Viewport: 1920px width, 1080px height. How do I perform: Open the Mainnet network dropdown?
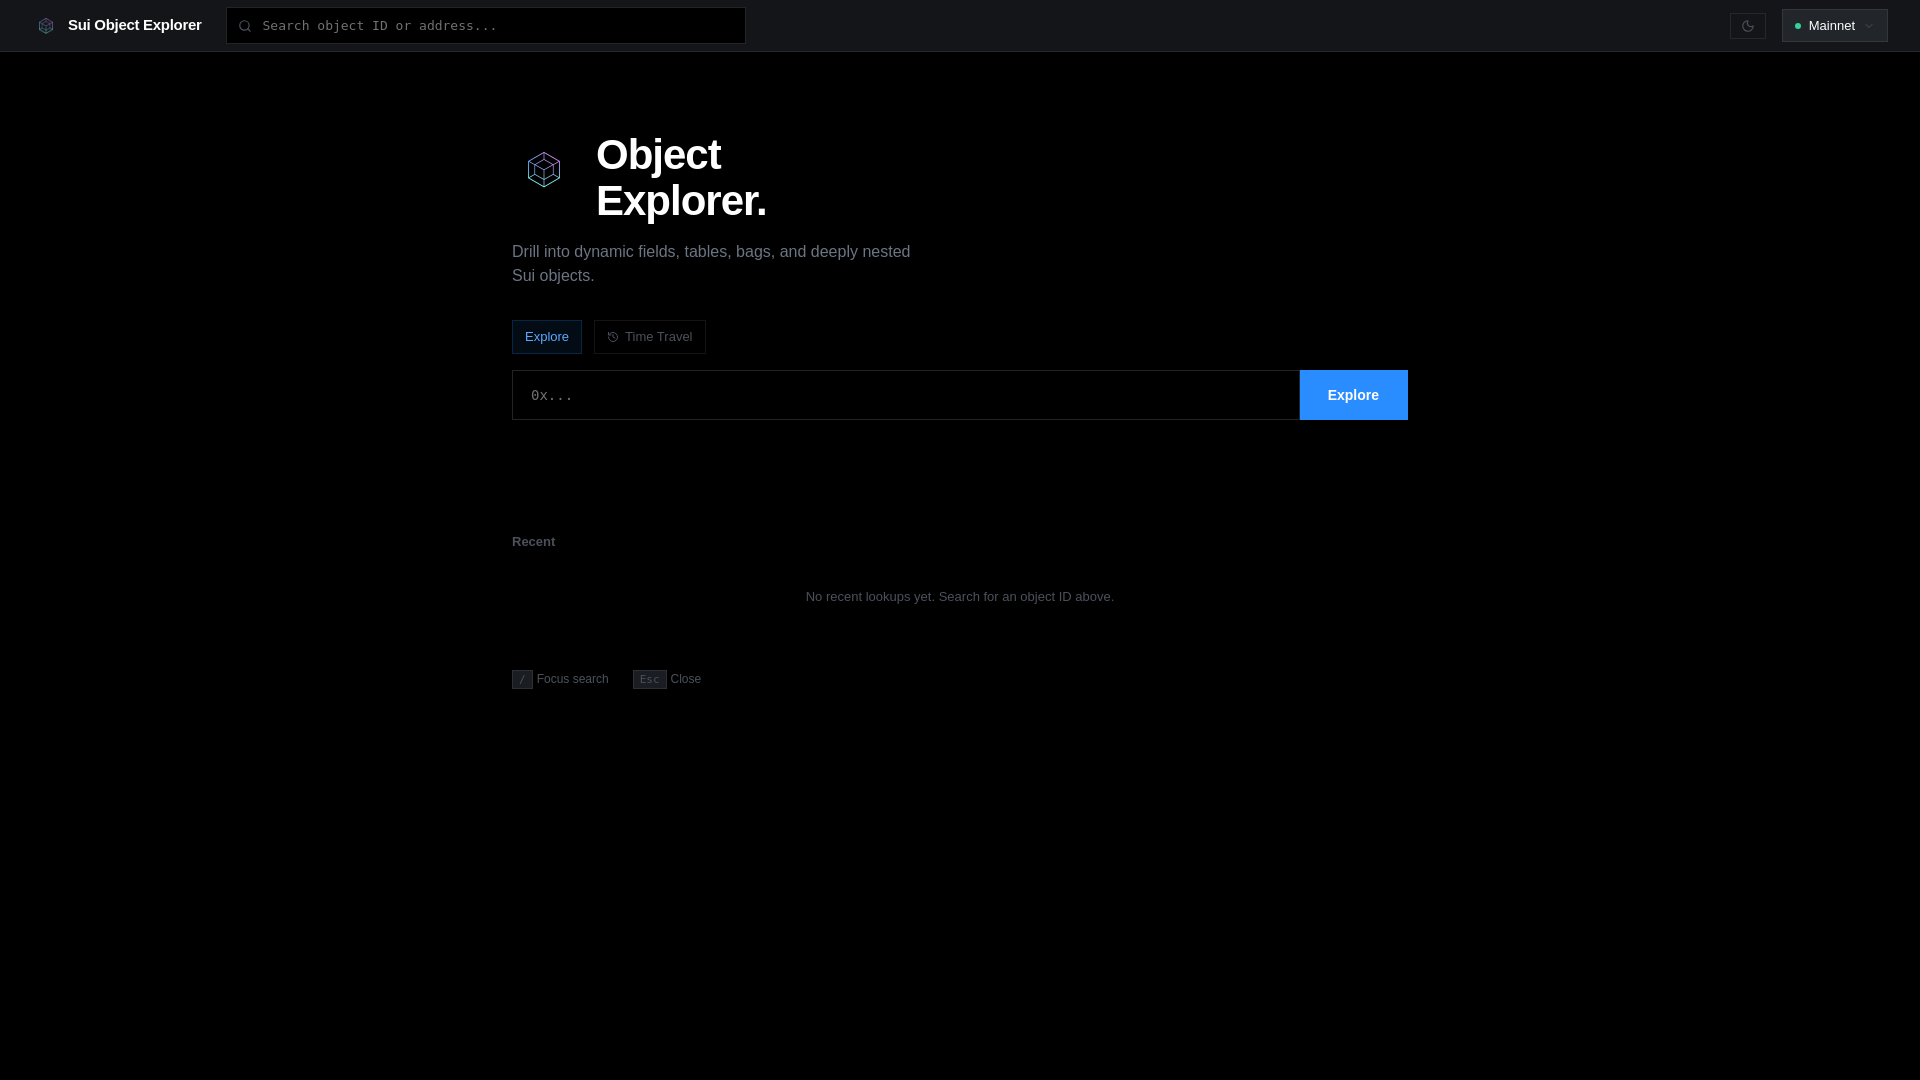pyautogui.click(x=1834, y=26)
